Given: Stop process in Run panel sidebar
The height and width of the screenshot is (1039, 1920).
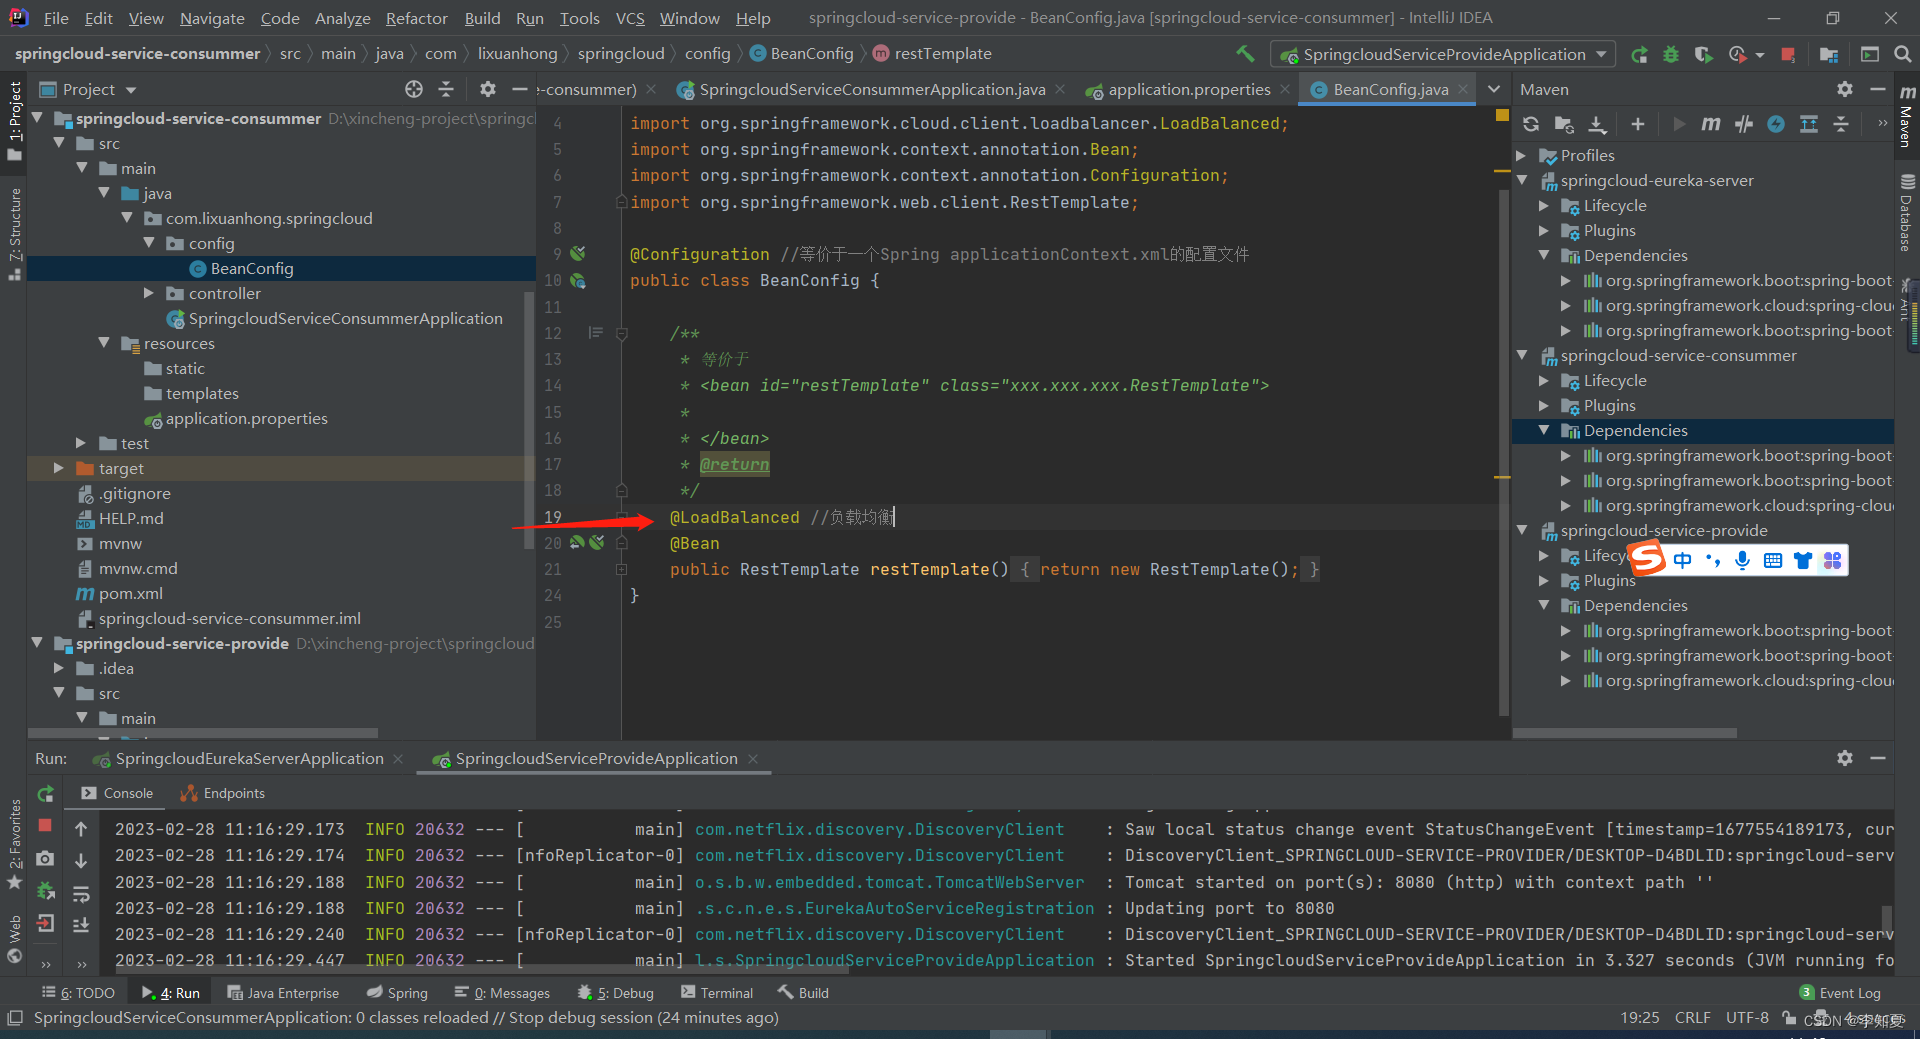Looking at the screenshot, I should coord(45,825).
